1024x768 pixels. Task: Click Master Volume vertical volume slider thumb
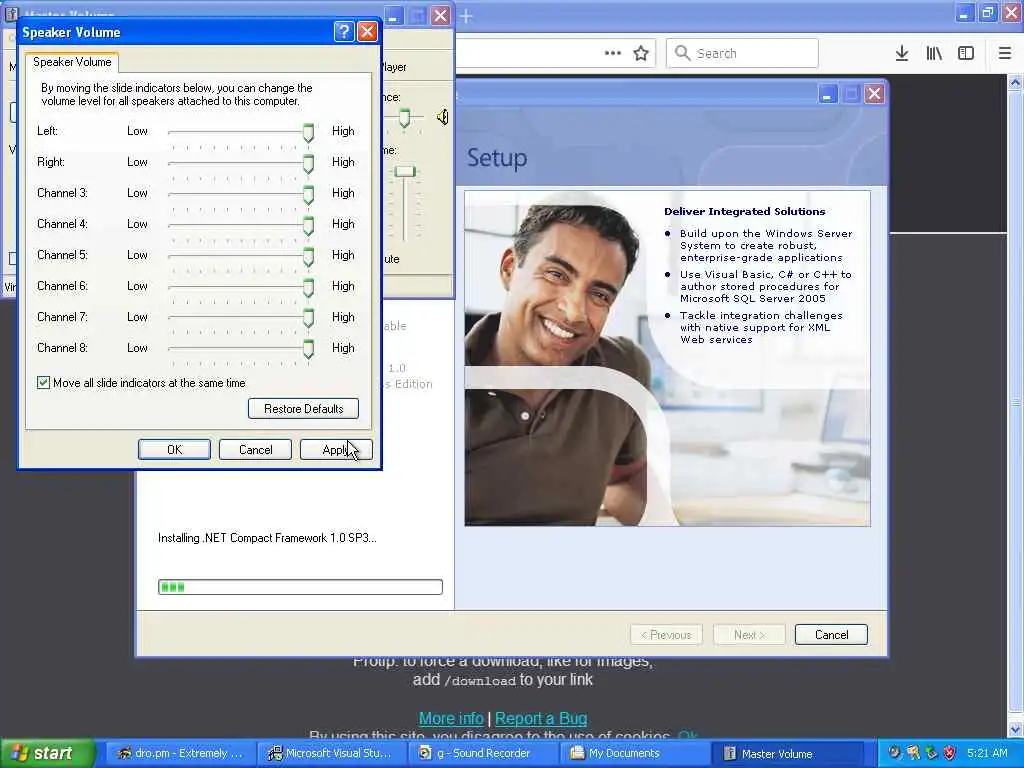tap(405, 172)
